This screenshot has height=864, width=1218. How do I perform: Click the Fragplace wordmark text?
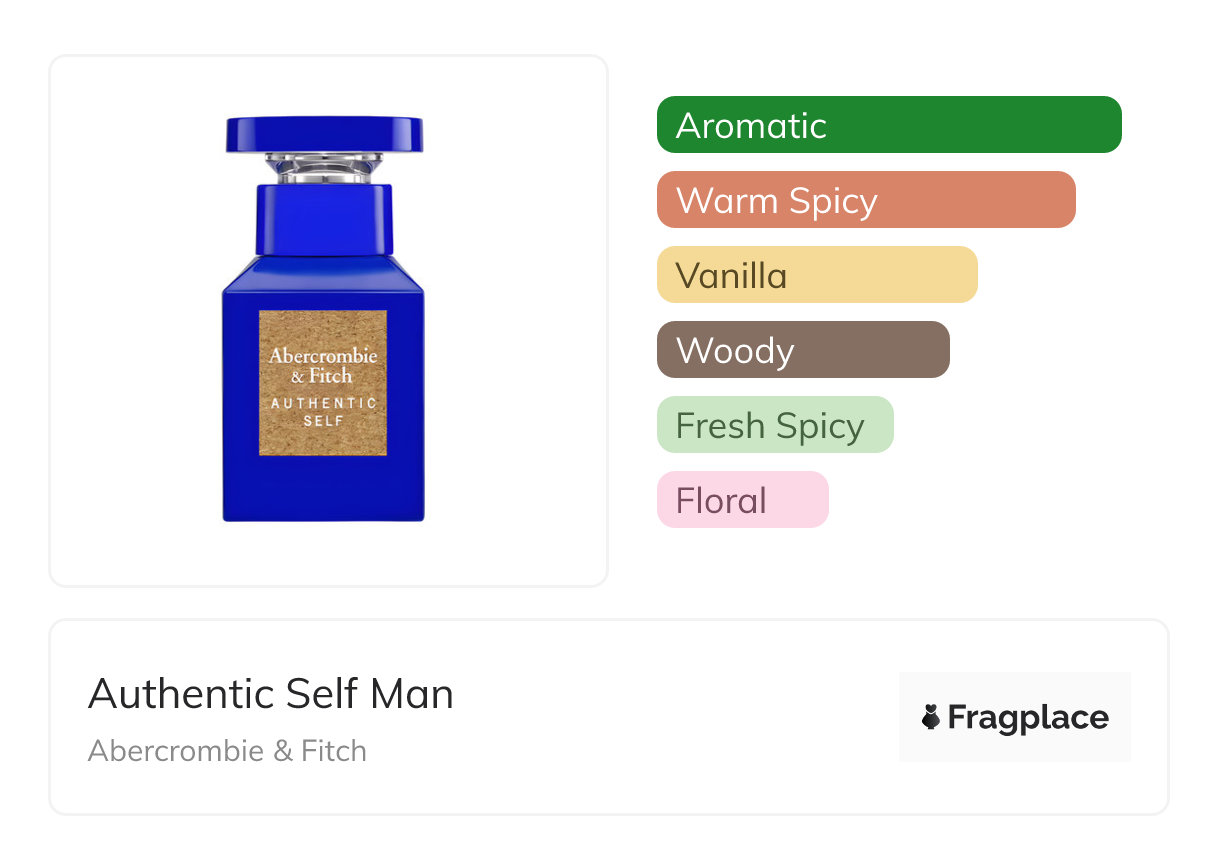click(x=1027, y=717)
